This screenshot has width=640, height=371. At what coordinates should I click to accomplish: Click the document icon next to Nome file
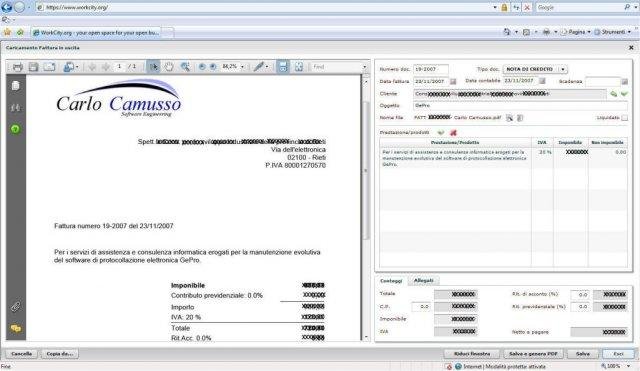coord(520,118)
